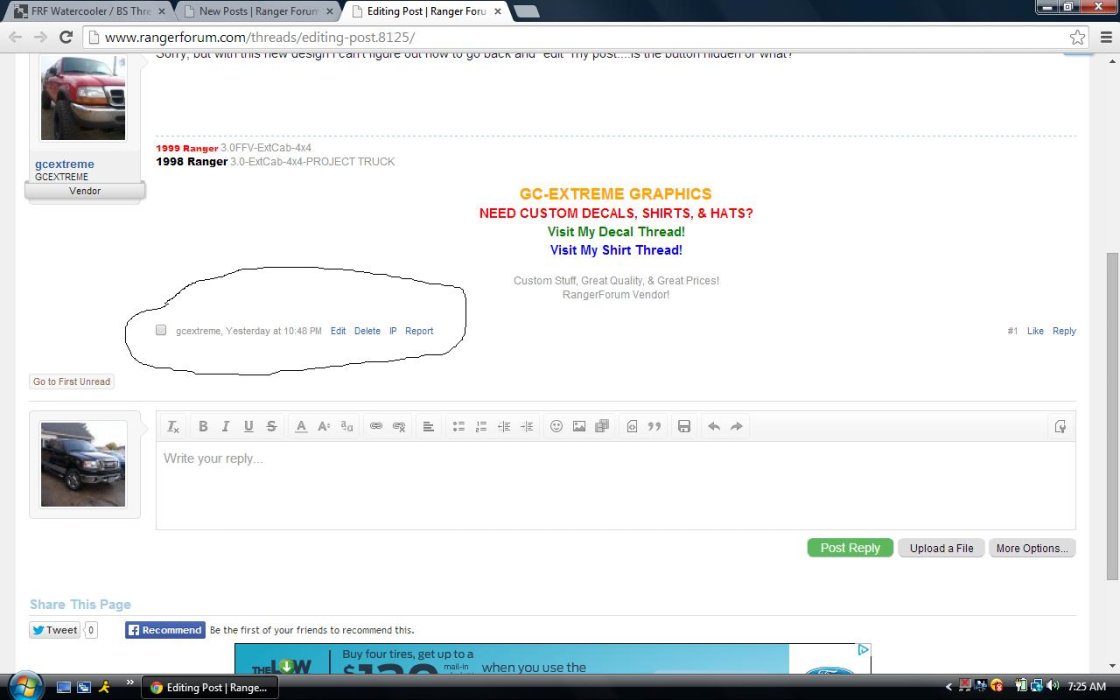Insert an image with the picture icon
The width and height of the screenshot is (1120, 700).
point(579,426)
